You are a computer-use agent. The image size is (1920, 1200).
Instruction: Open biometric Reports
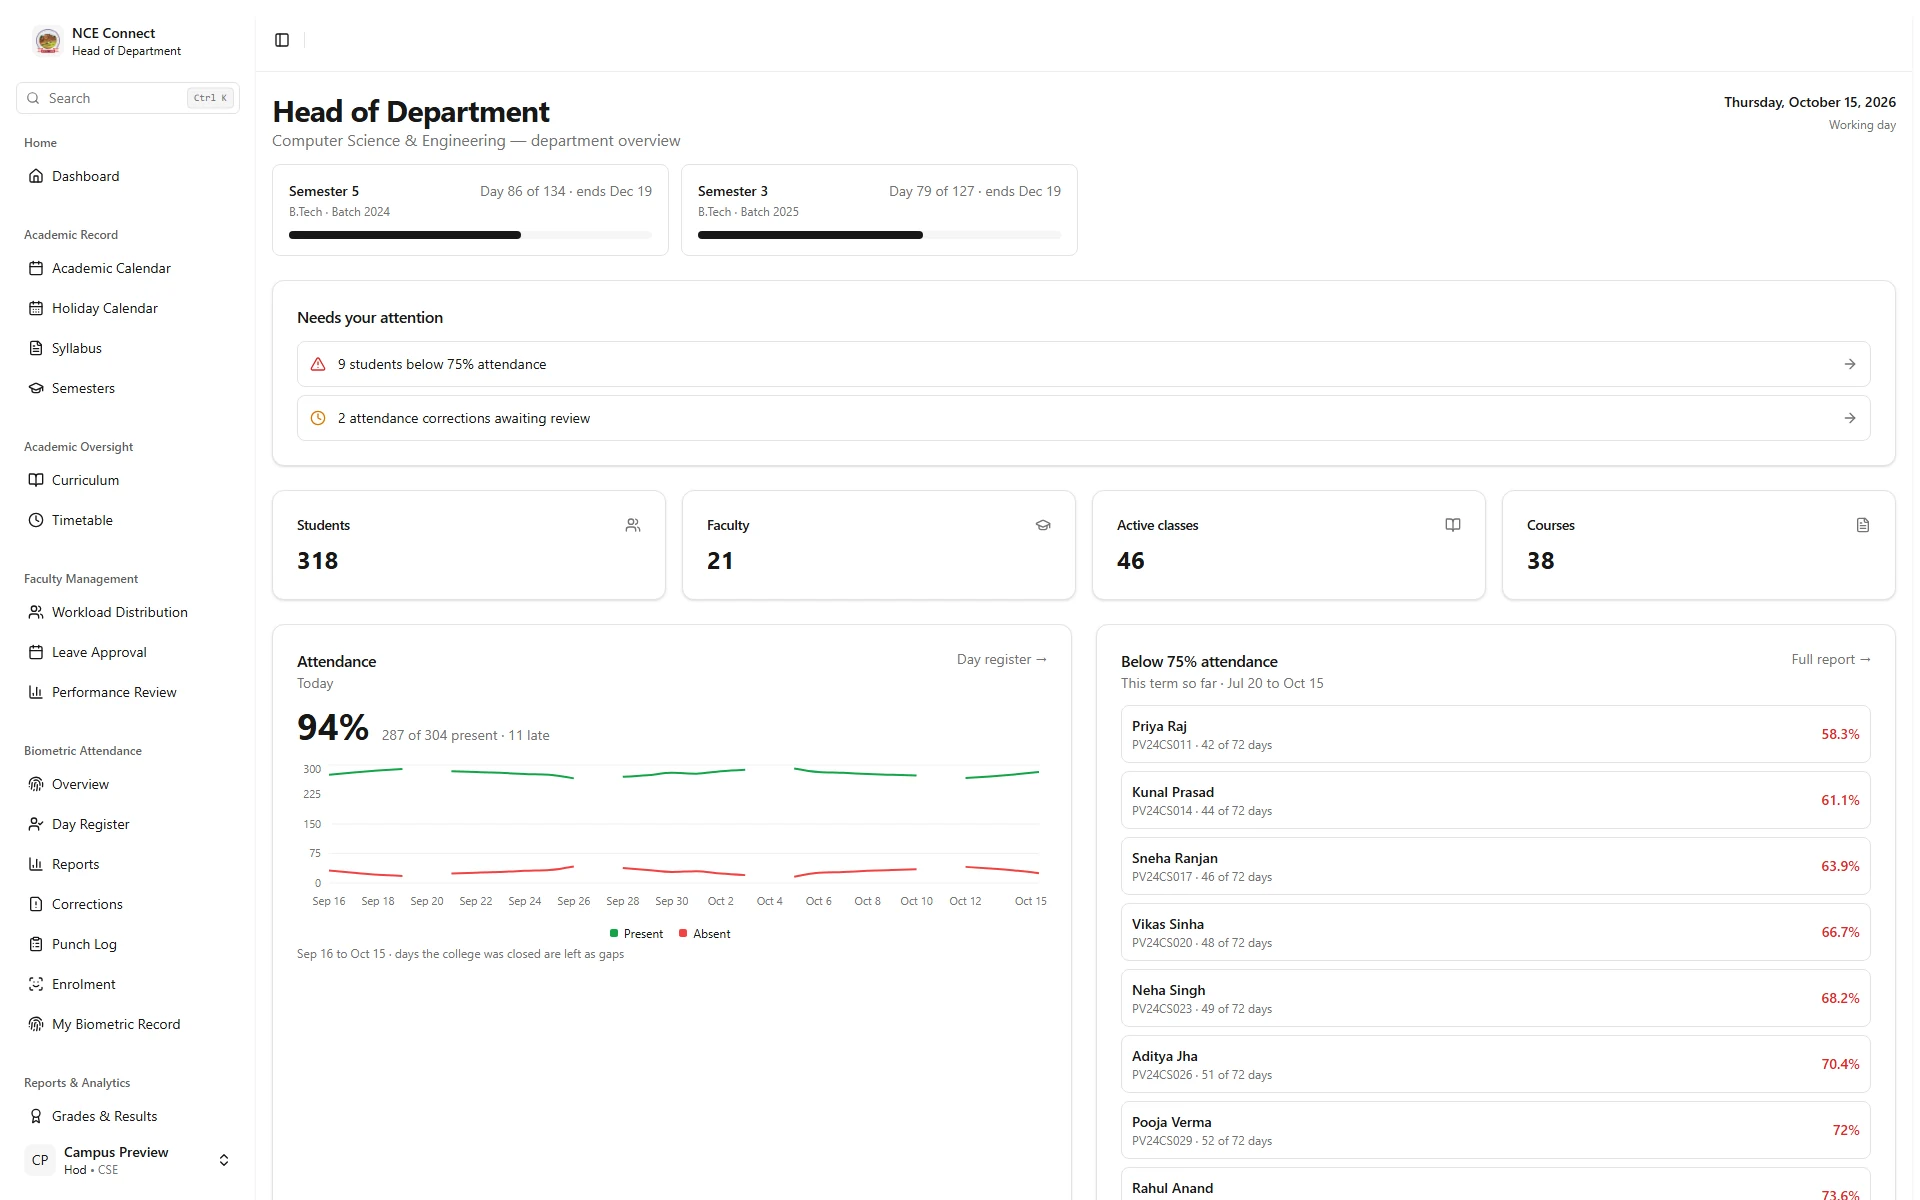(x=128, y=864)
